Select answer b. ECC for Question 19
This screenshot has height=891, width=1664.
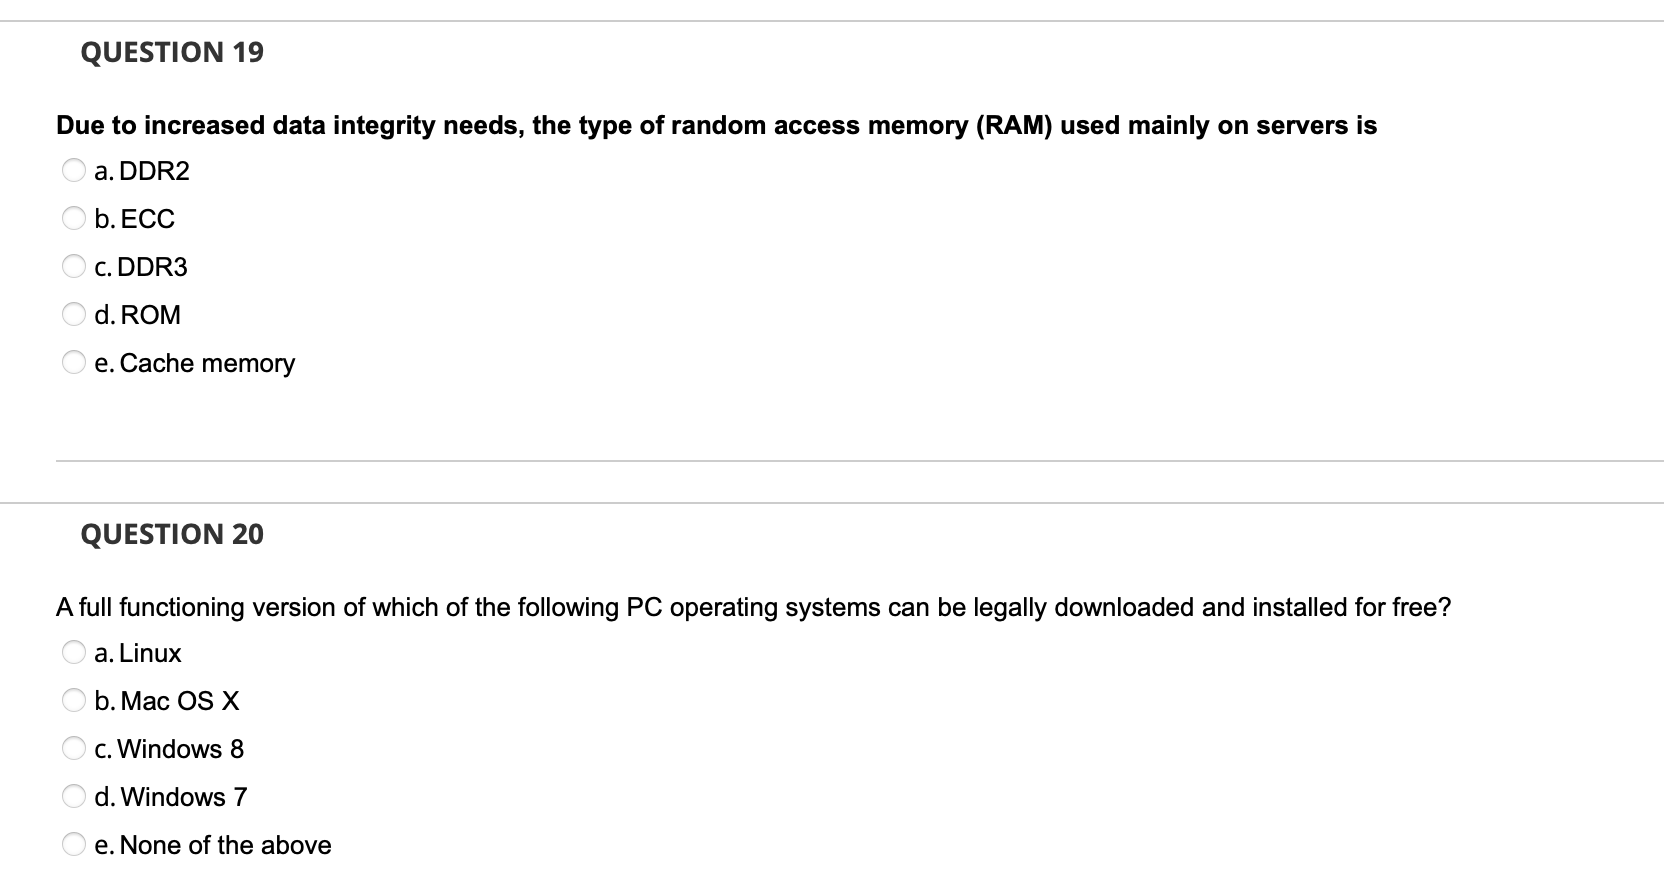(x=74, y=217)
